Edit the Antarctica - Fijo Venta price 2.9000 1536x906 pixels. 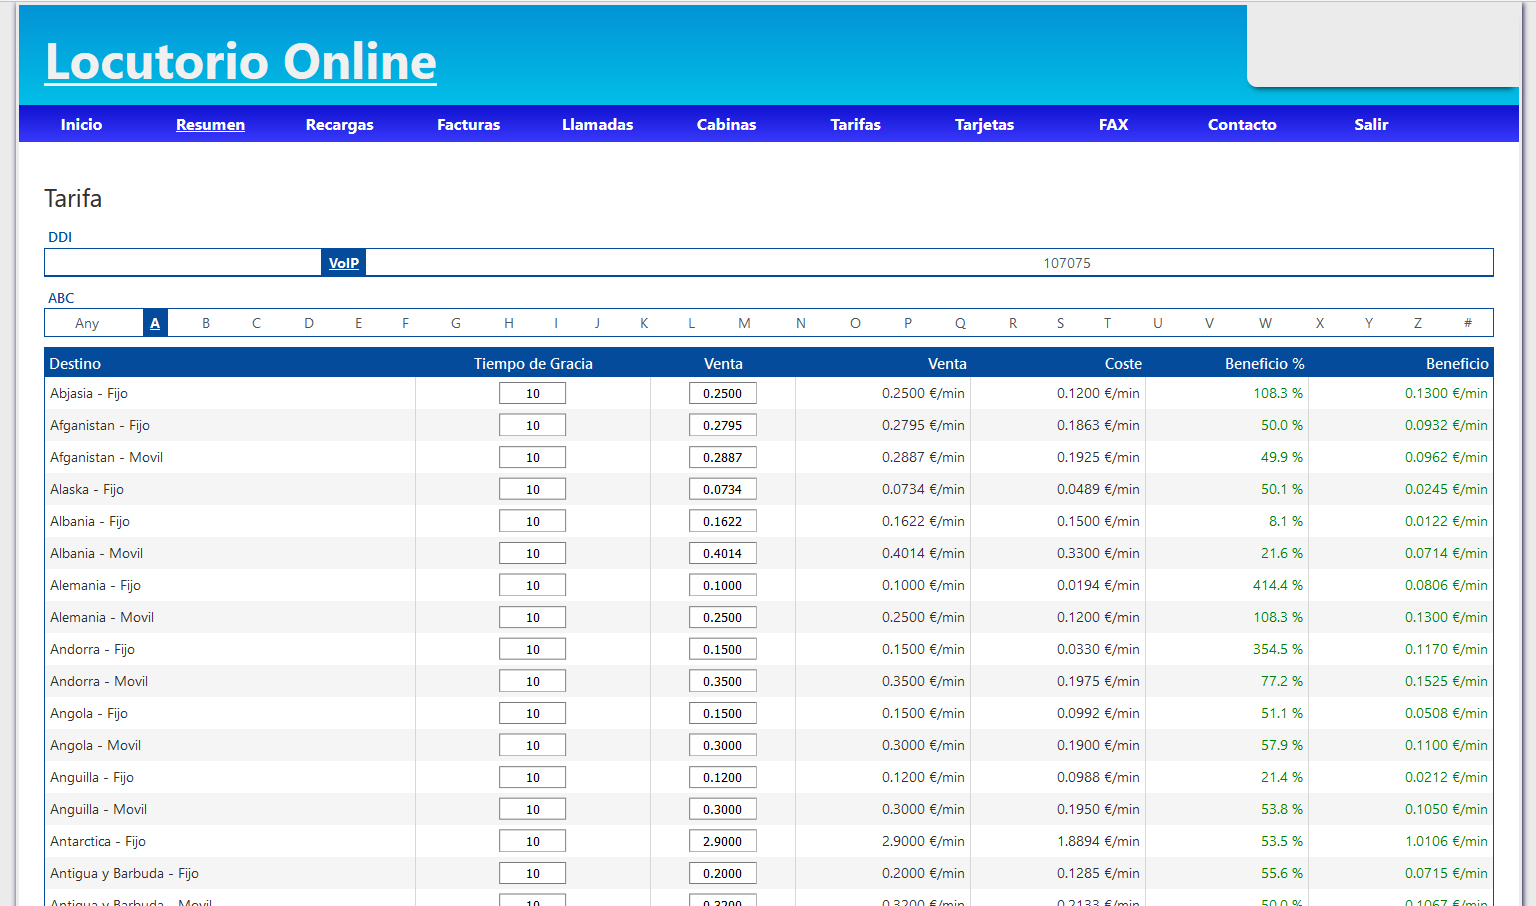[x=723, y=841]
